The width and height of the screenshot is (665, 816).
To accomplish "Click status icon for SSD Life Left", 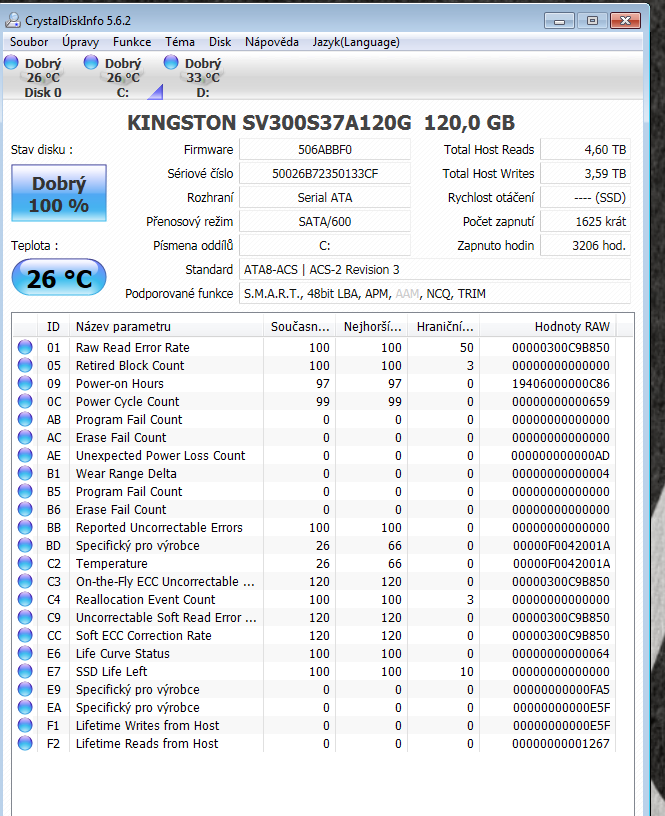I will coord(25,671).
